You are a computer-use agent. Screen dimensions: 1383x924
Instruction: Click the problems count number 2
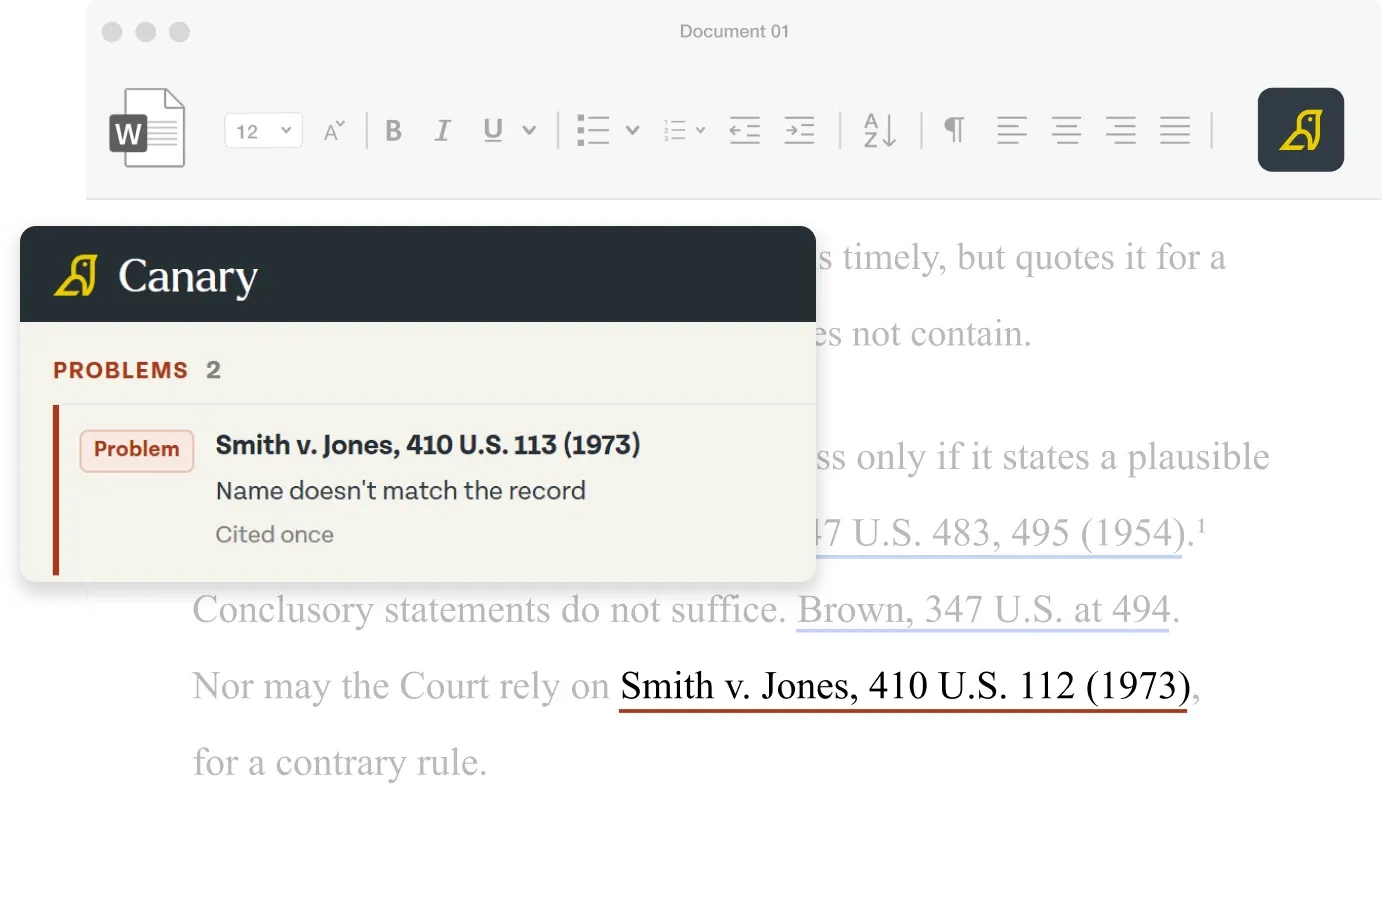coord(213,370)
